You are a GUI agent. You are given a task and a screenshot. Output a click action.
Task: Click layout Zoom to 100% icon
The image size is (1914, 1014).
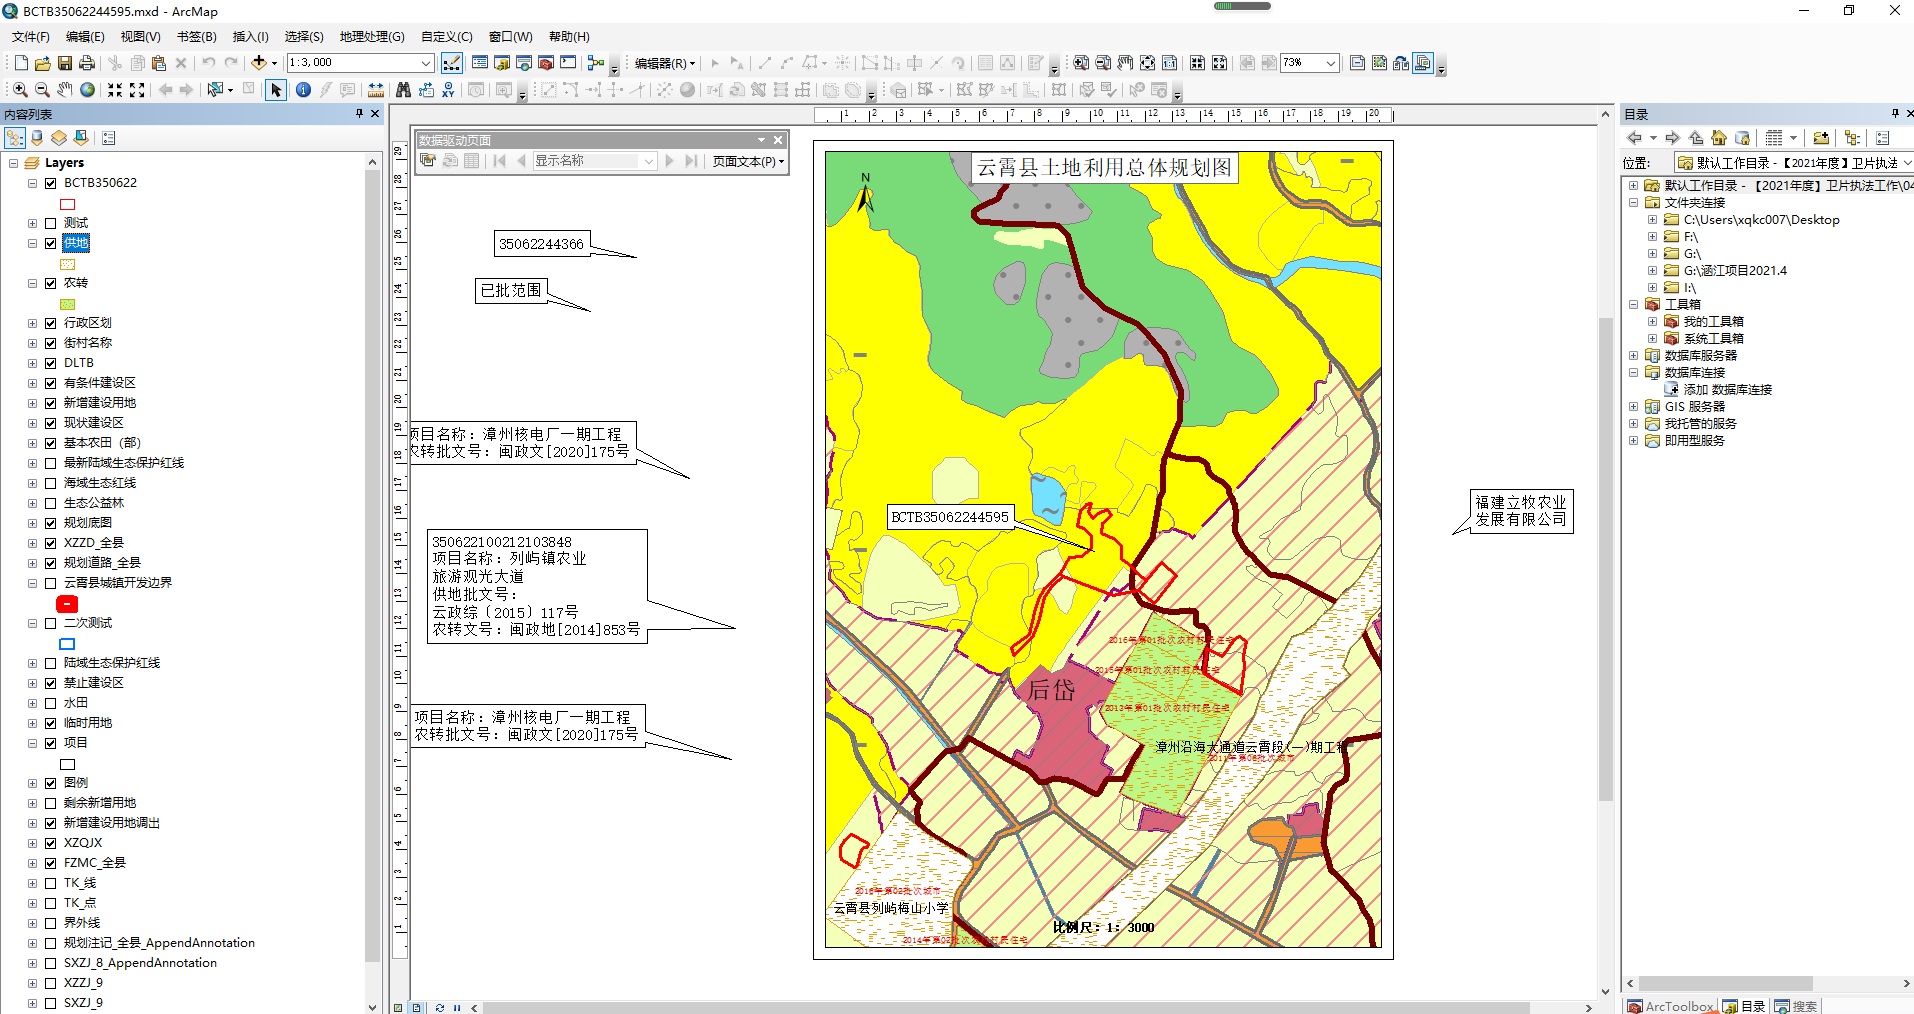tap(1170, 63)
